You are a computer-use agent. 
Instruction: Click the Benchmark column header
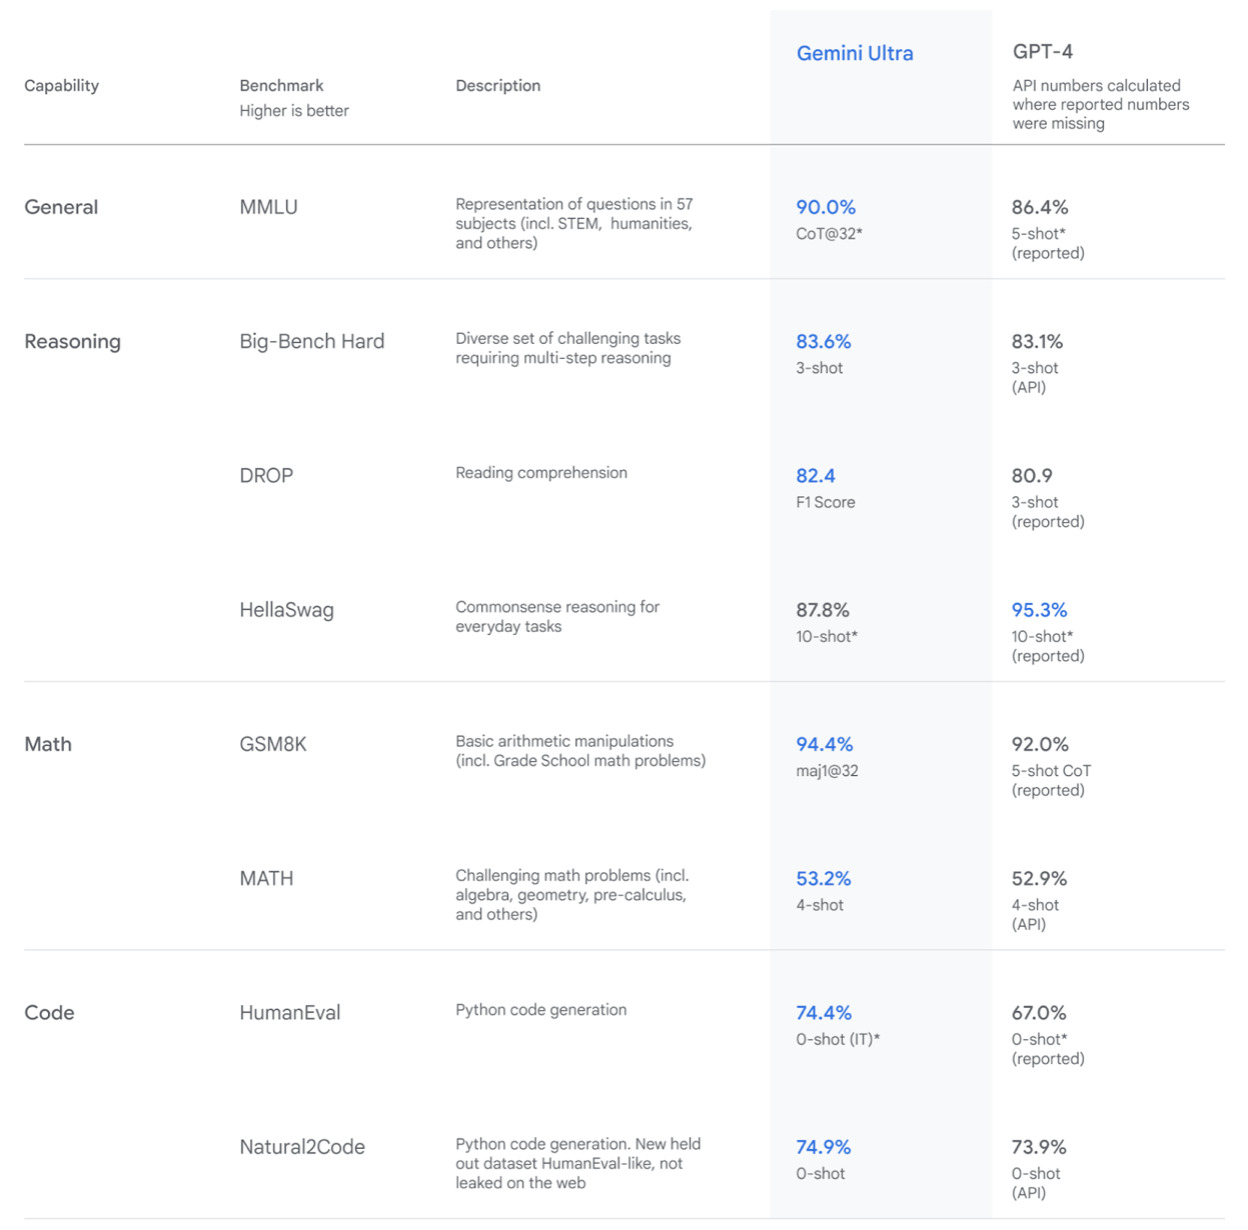click(x=281, y=86)
